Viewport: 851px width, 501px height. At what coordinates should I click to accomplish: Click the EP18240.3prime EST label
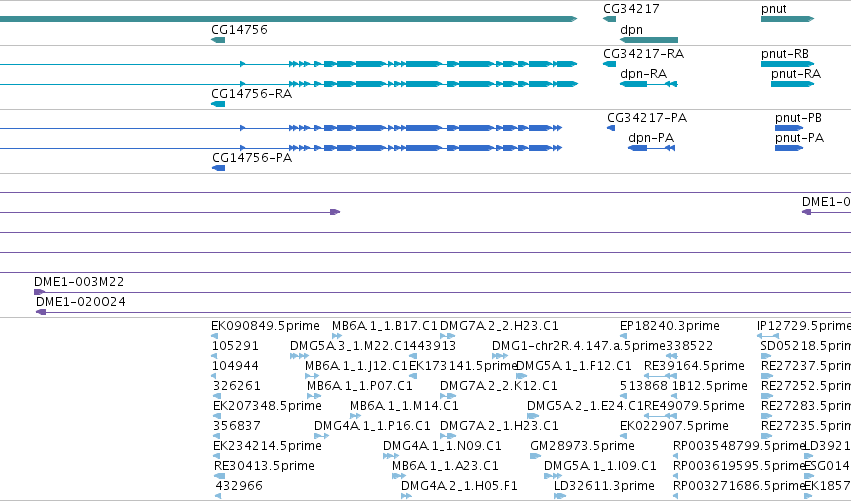click(x=670, y=326)
